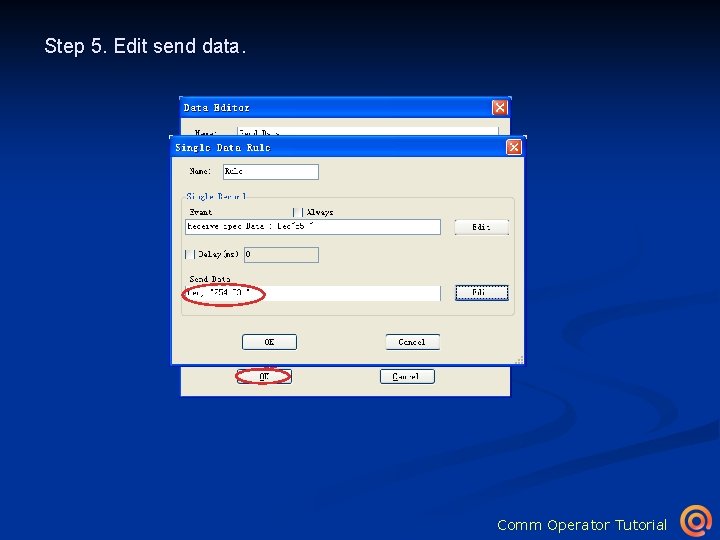720x540 pixels.
Task: Click the resize grip of Single Data Rule
Action: pyautogui.click(x=519, y=360)
